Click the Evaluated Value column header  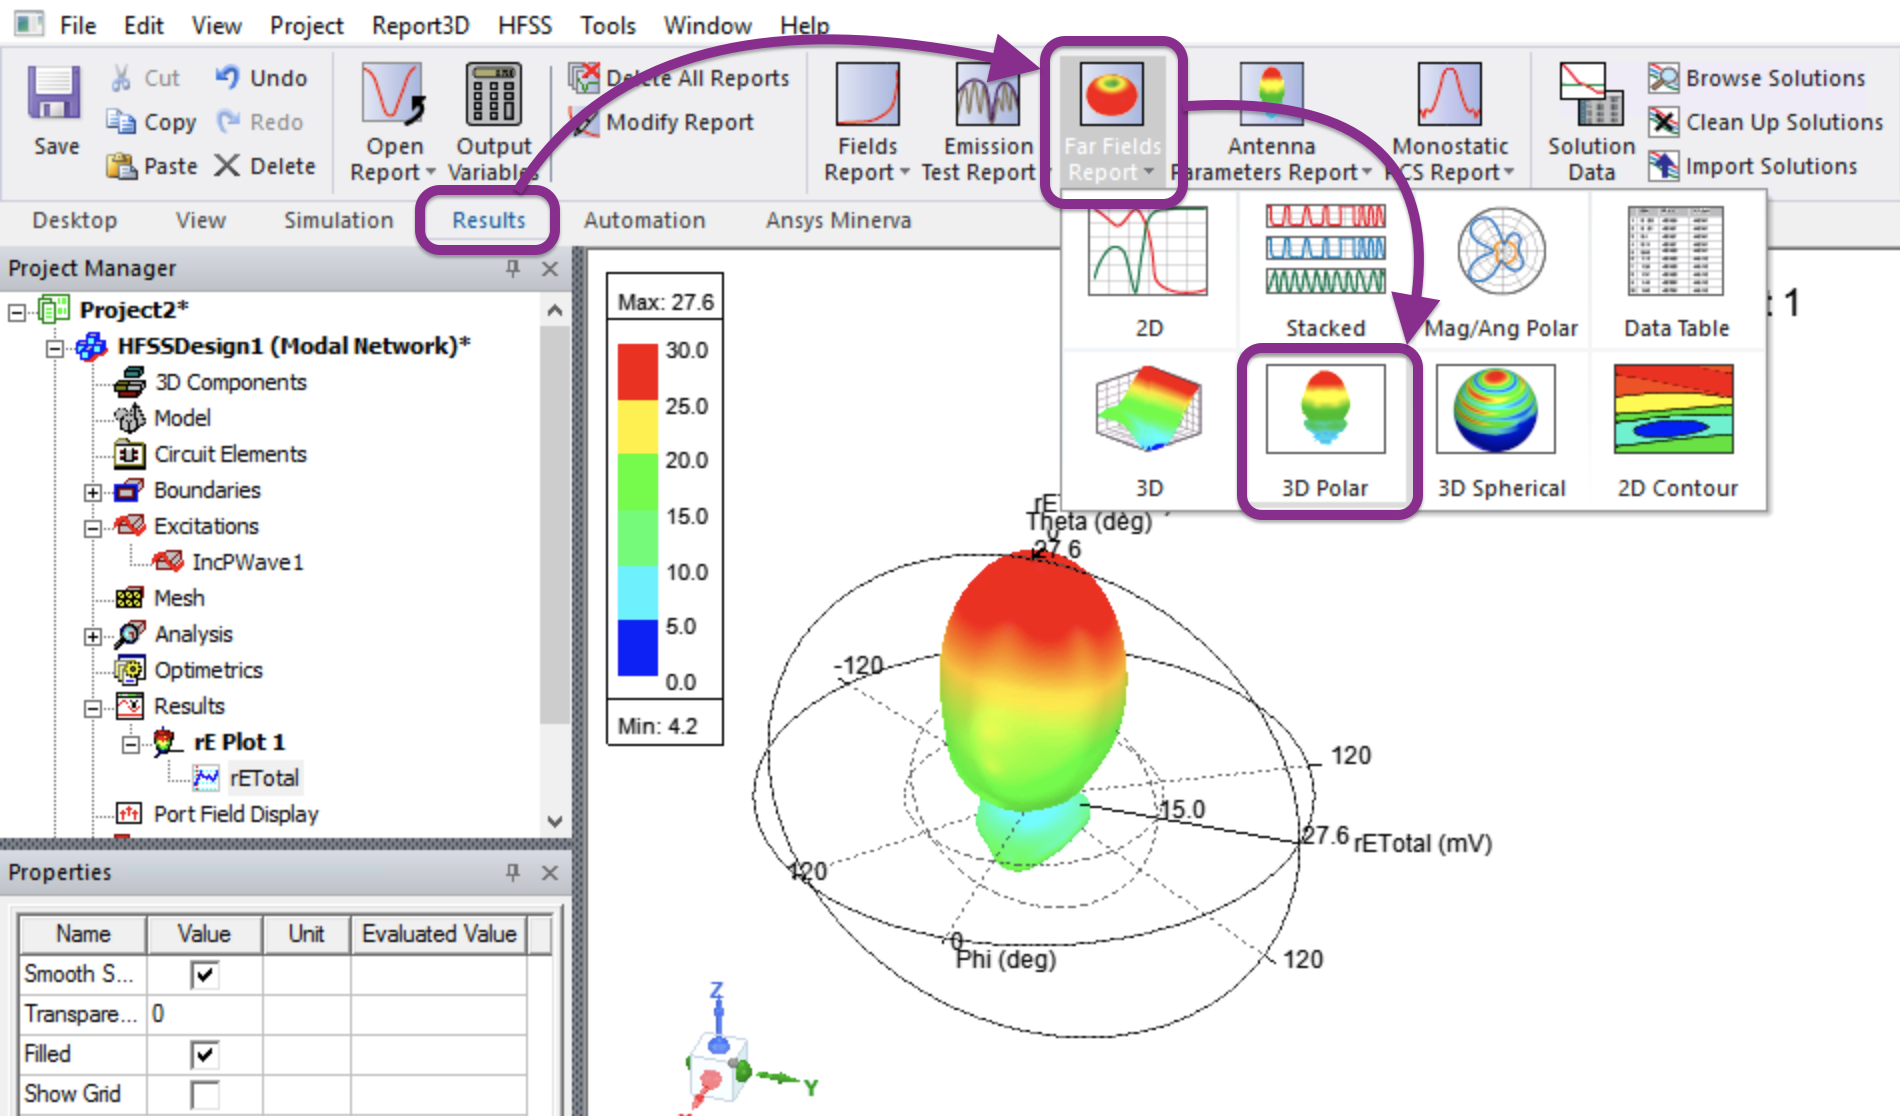[x=439, y=934]
